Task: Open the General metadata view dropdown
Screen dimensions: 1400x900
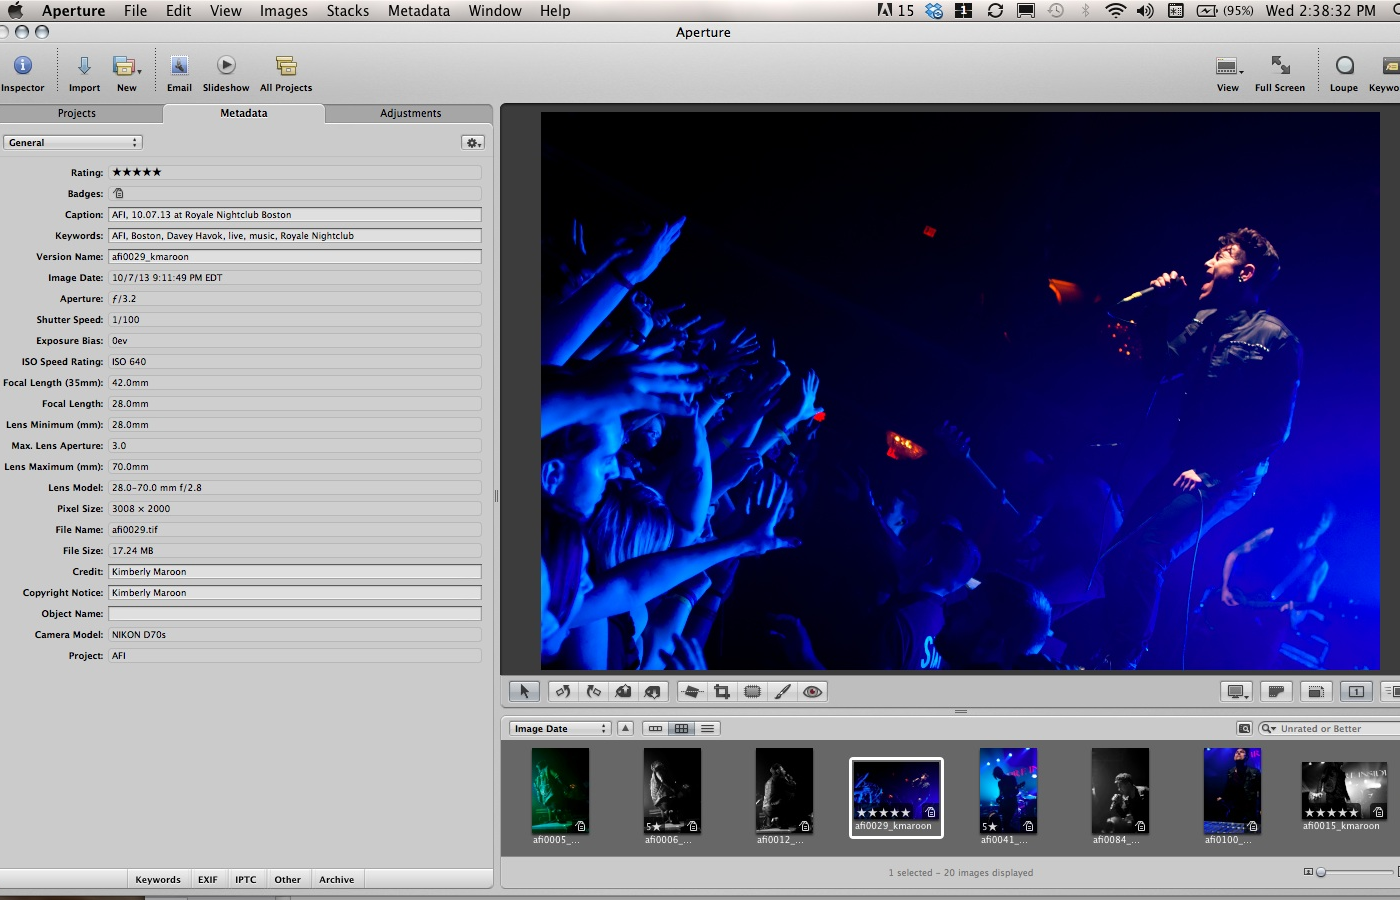Action: [72, 142]
